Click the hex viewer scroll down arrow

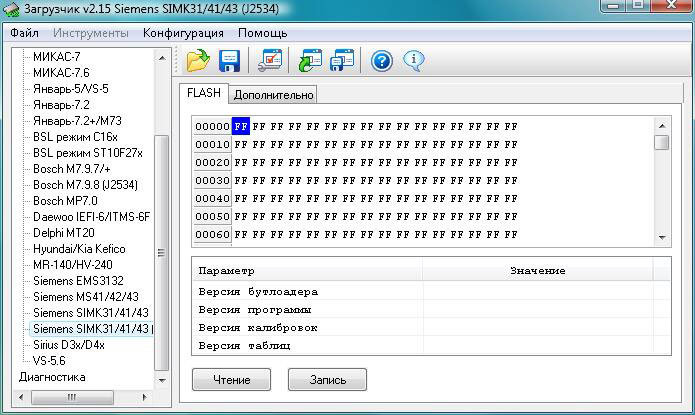pyautogui.click(x=662, y=237)
